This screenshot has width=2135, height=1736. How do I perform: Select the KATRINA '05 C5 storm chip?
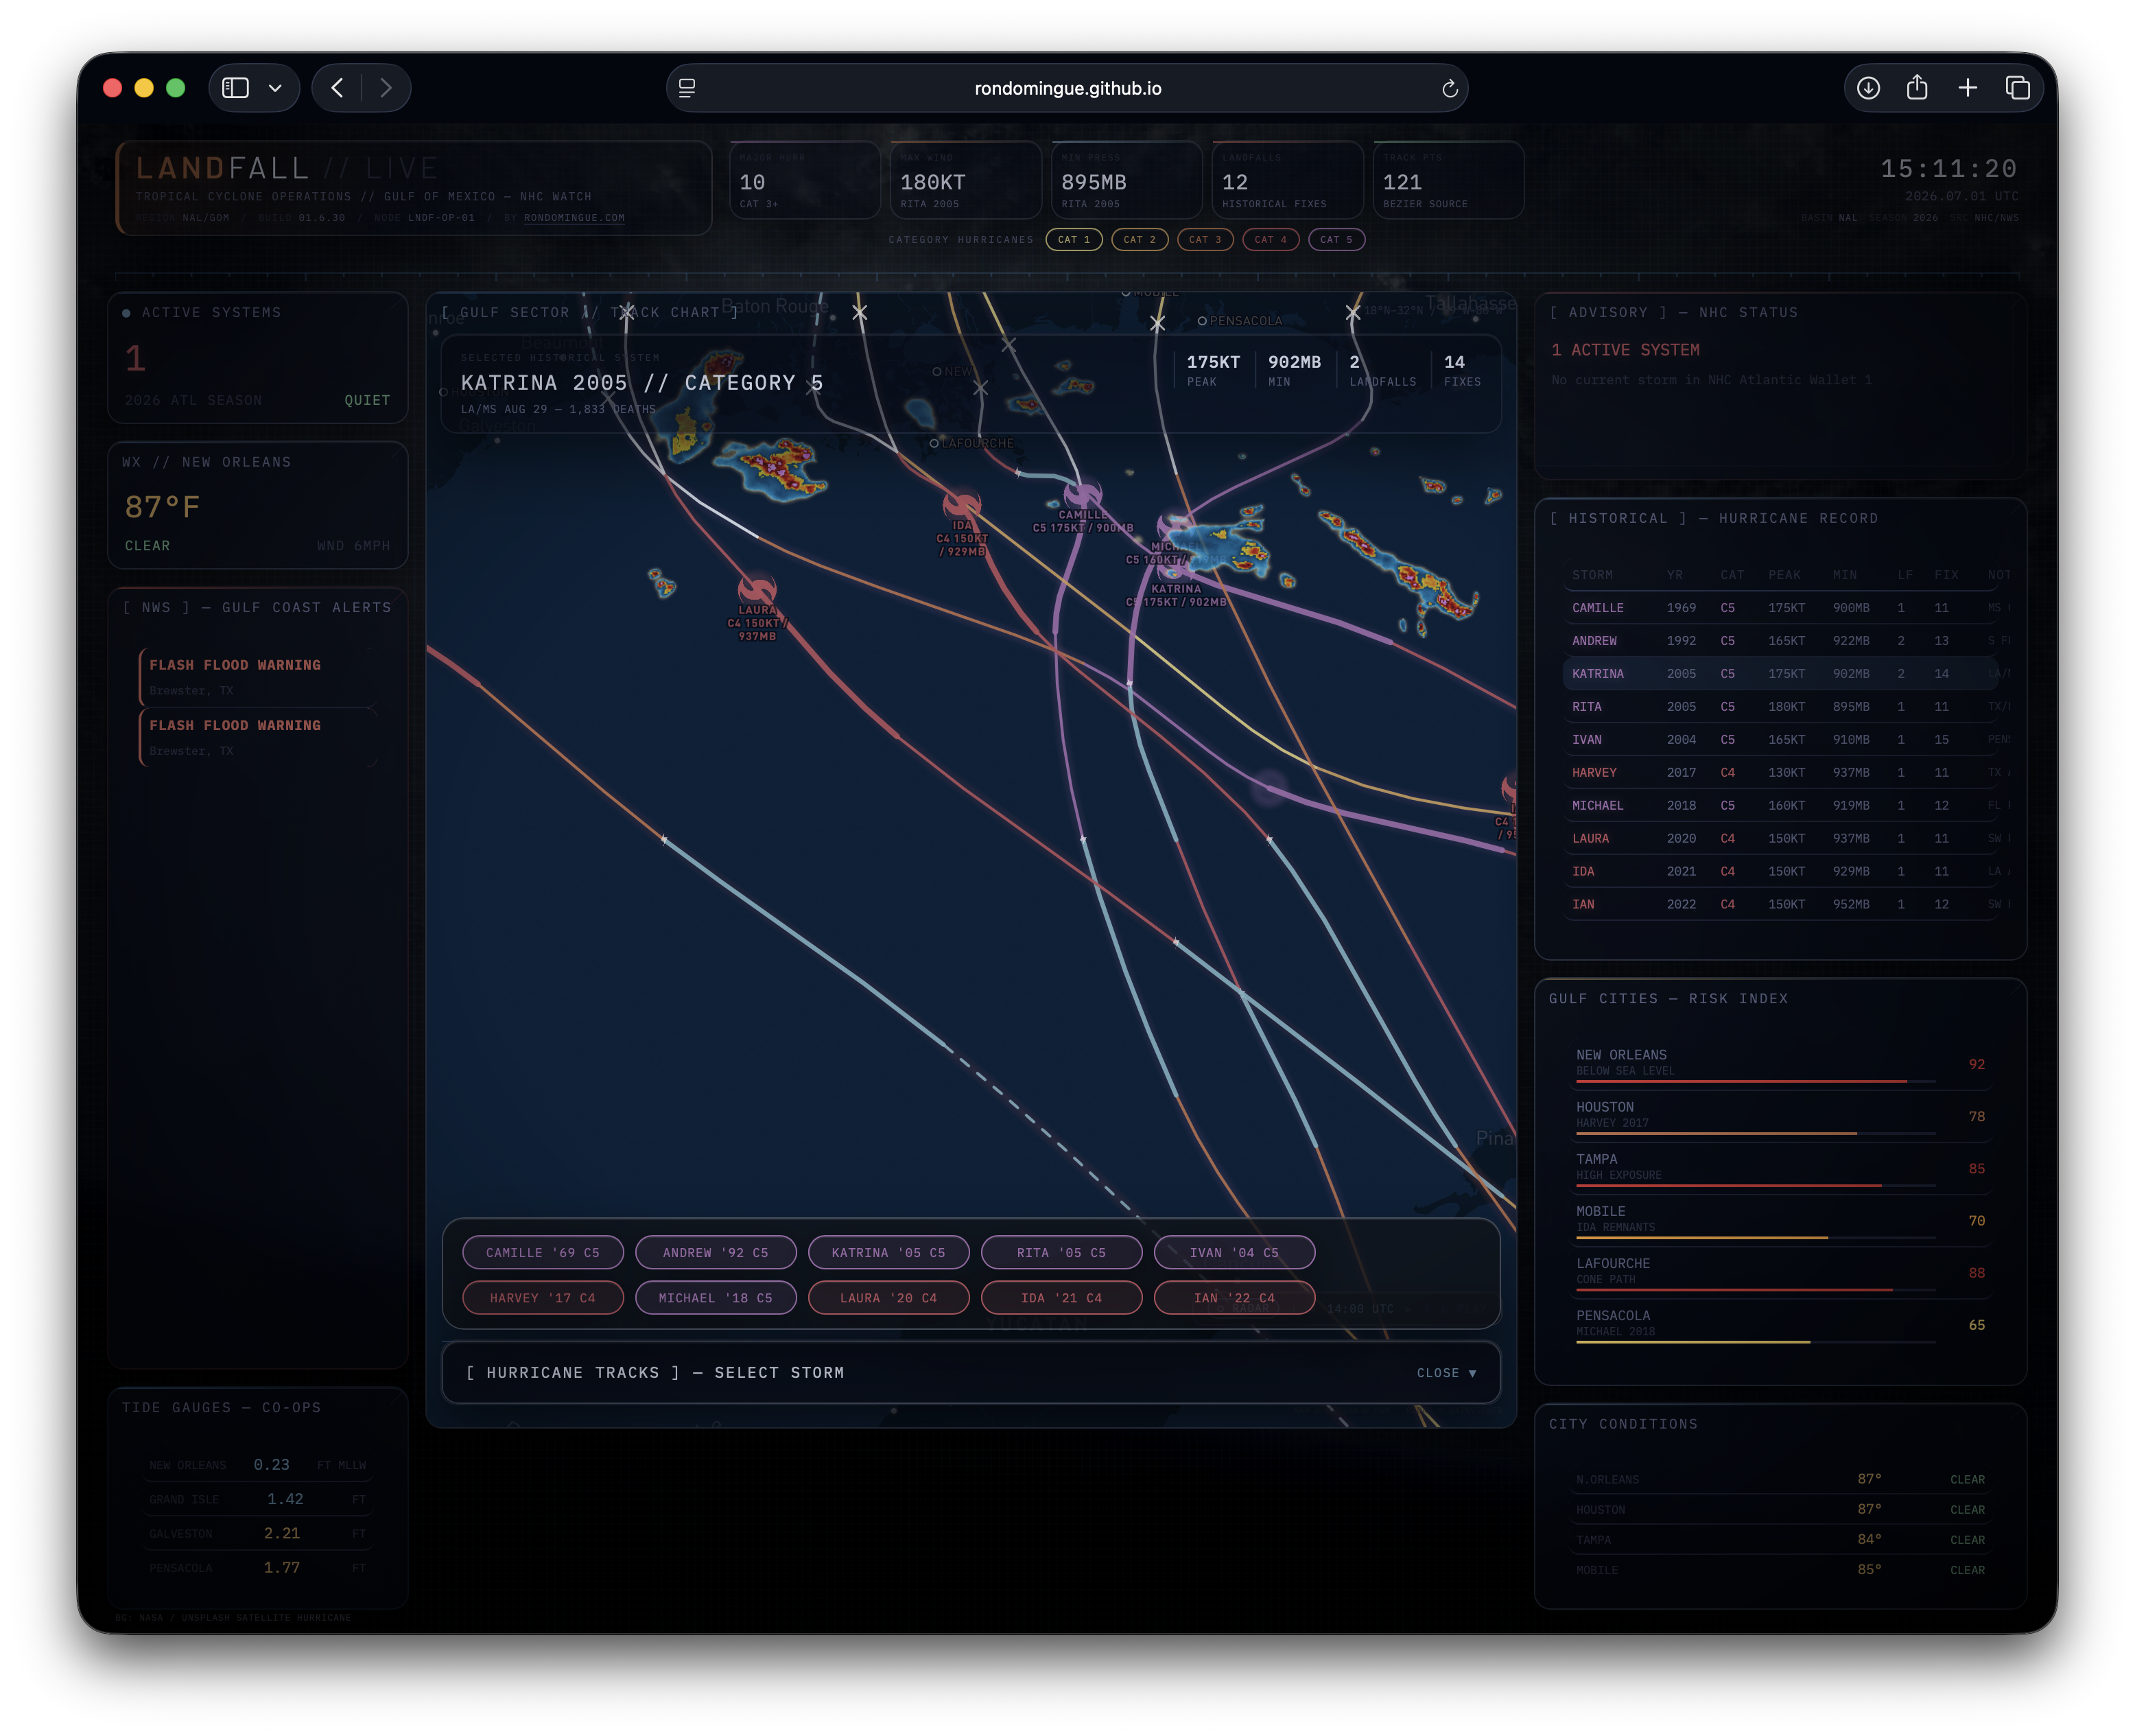coord(889,1252)
